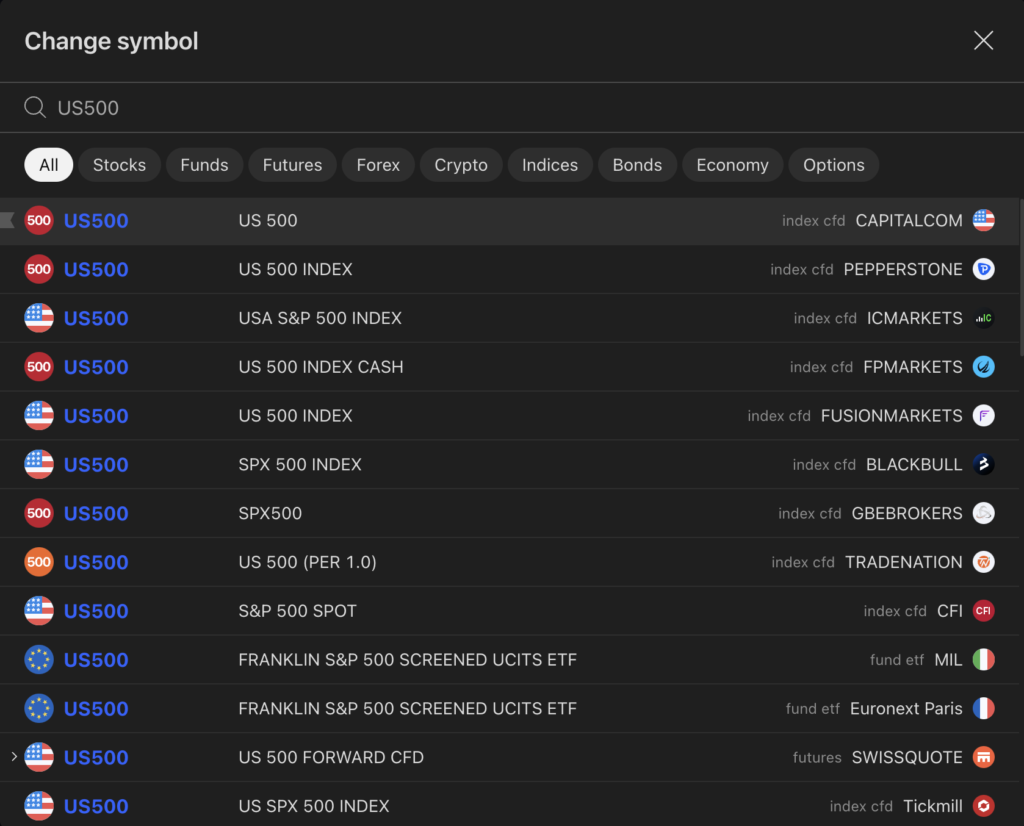This screenshot has width=1024, height=826.
Task: Filter results by Stocks
Action: click(x=120, y=165)
